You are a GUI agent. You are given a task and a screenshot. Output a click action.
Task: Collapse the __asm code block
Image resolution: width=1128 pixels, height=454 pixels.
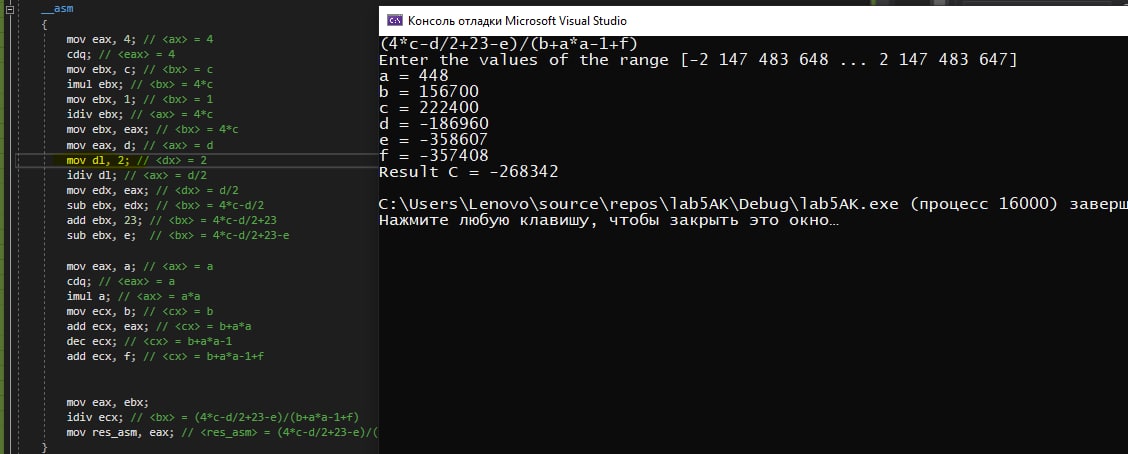[x=10, y=10]
